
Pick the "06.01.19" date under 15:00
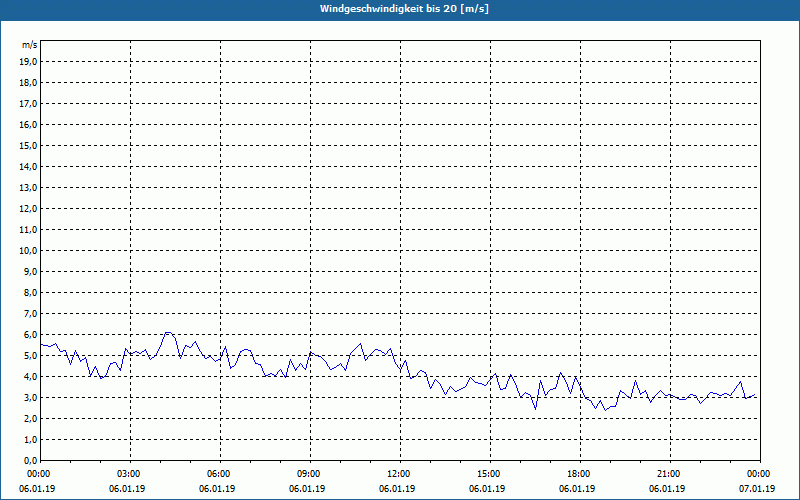pos(487,489)
